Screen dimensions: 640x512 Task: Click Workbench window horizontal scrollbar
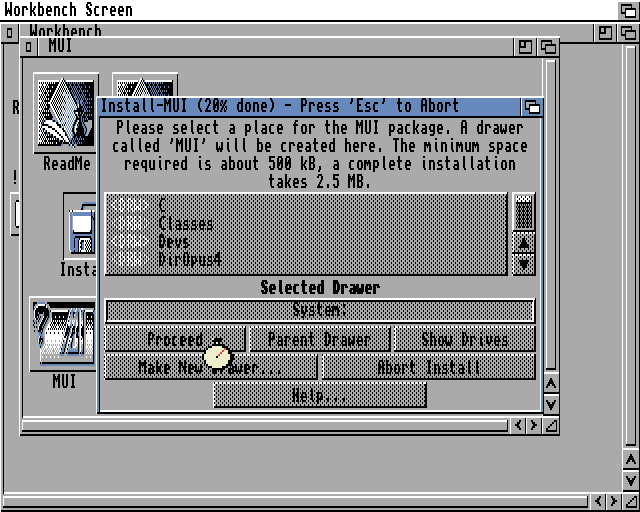tap(295, 502)
